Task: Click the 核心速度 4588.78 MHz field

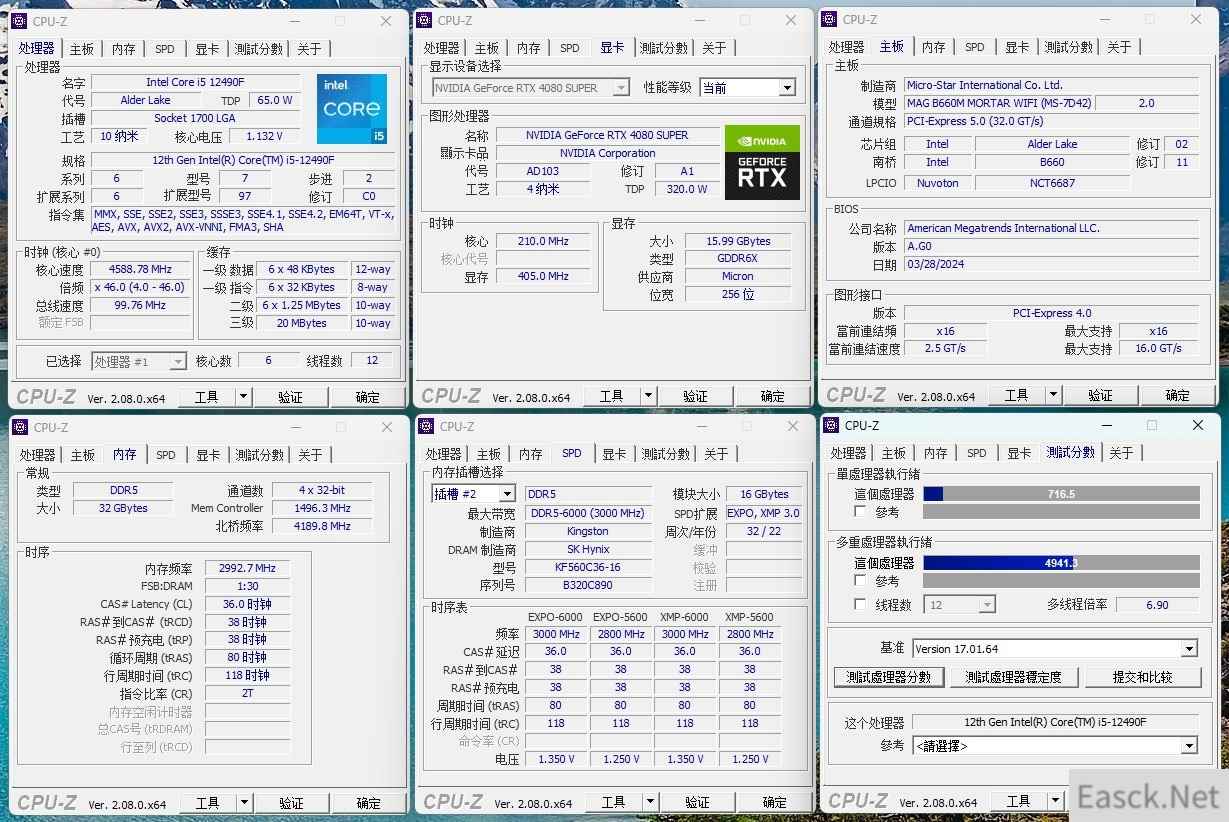Action: [x=139, y=269]
